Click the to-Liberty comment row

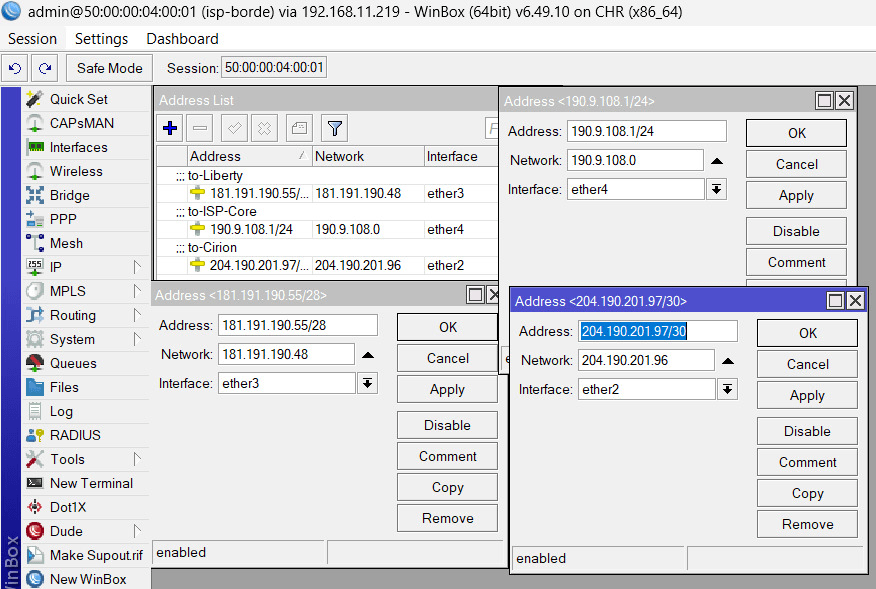(x=327, y=175)
